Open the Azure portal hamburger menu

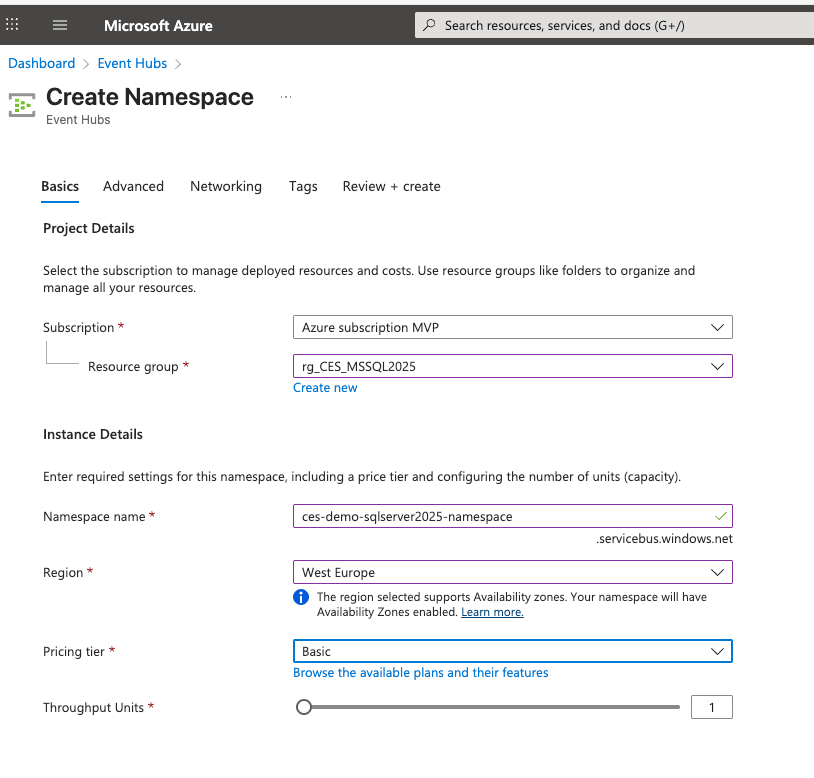(60, 25)
